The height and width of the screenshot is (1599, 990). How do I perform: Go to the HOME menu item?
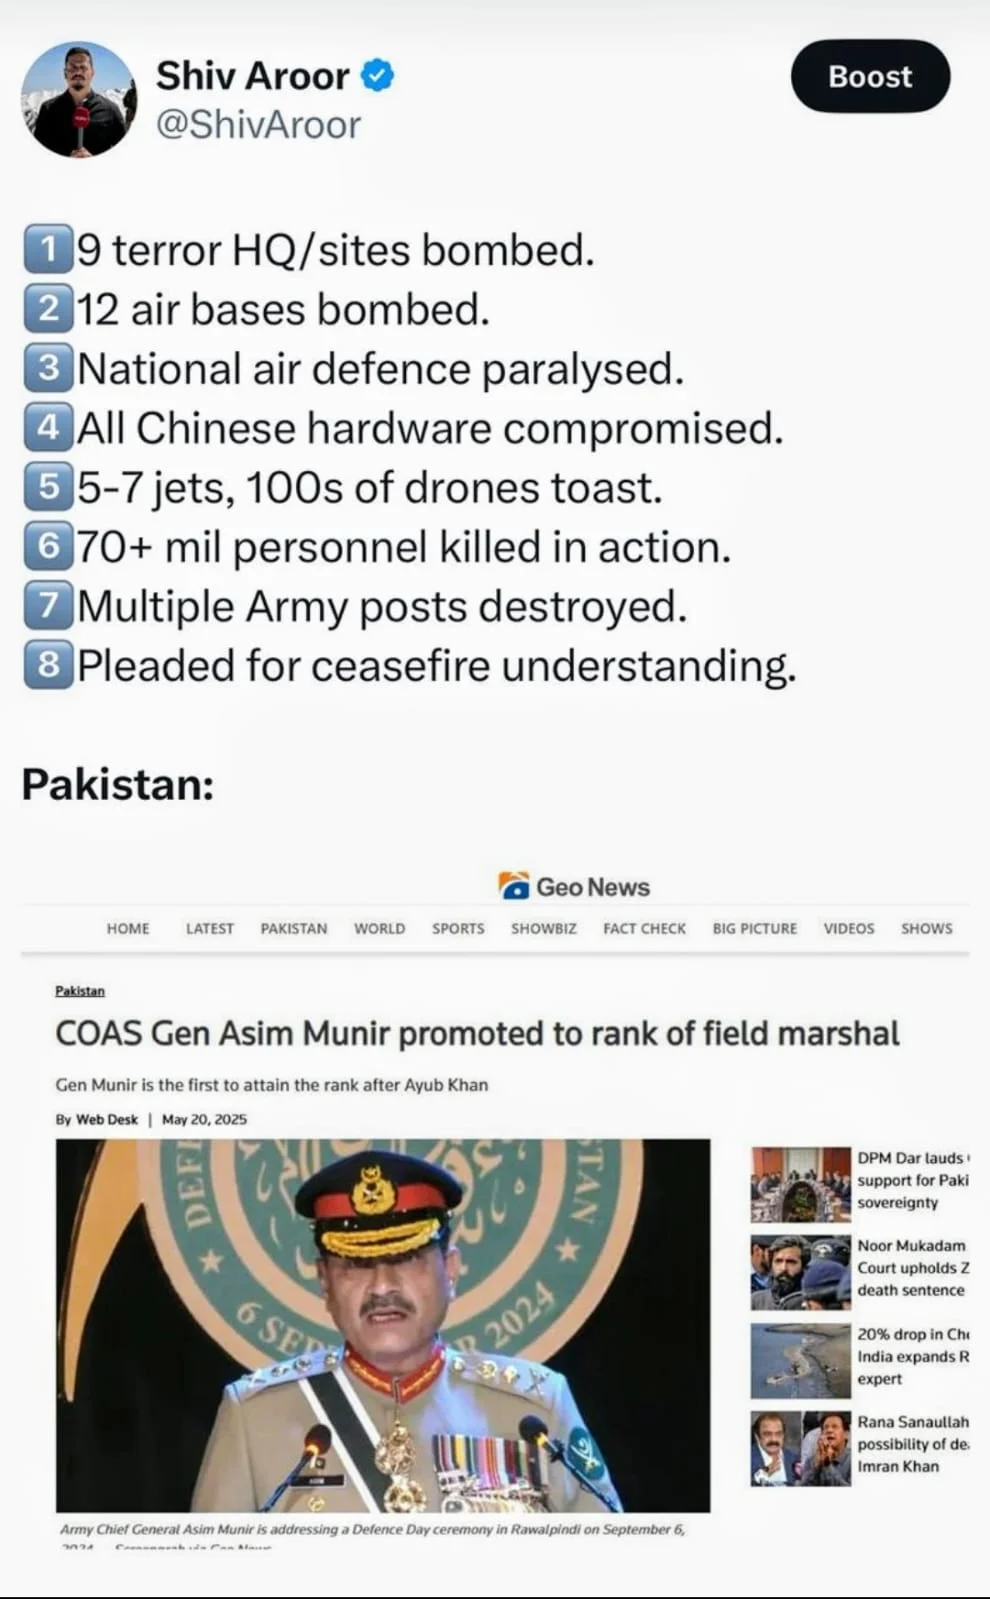pos(128,928)
